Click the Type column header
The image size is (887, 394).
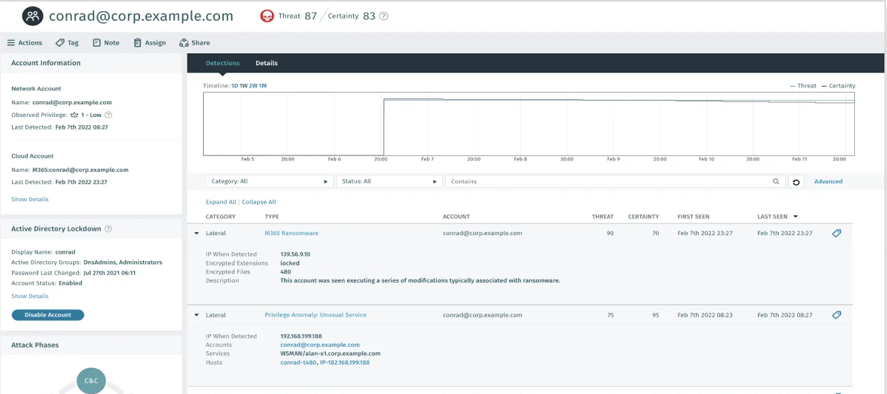272,217
